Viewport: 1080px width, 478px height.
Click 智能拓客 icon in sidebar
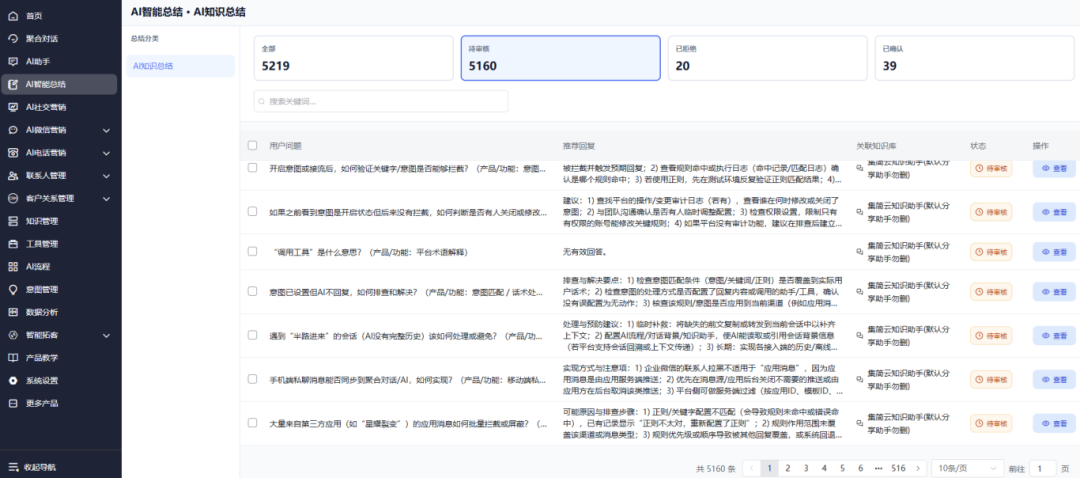(12, 335)
